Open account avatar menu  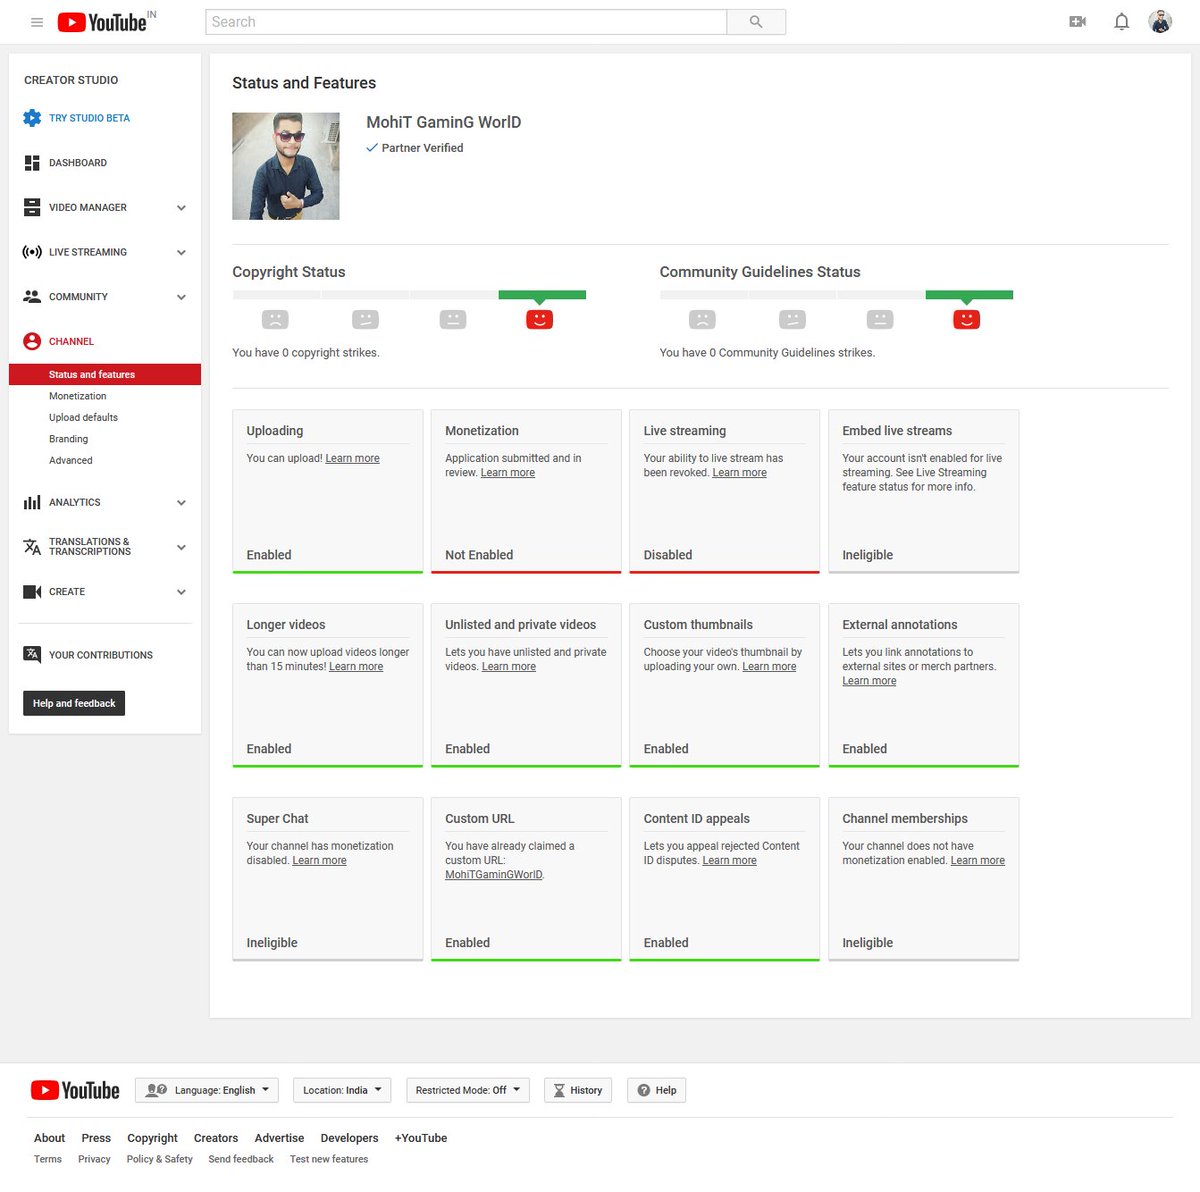click(1160, 22)
